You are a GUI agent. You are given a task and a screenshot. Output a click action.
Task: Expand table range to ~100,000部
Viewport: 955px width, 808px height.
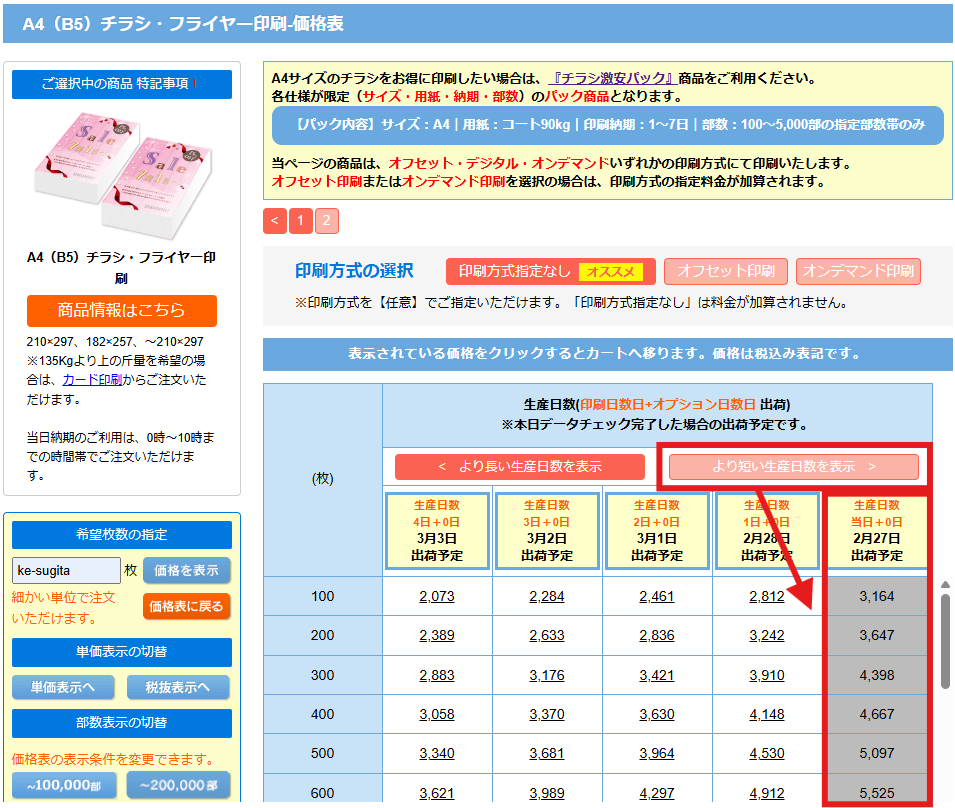pos(64,786)
